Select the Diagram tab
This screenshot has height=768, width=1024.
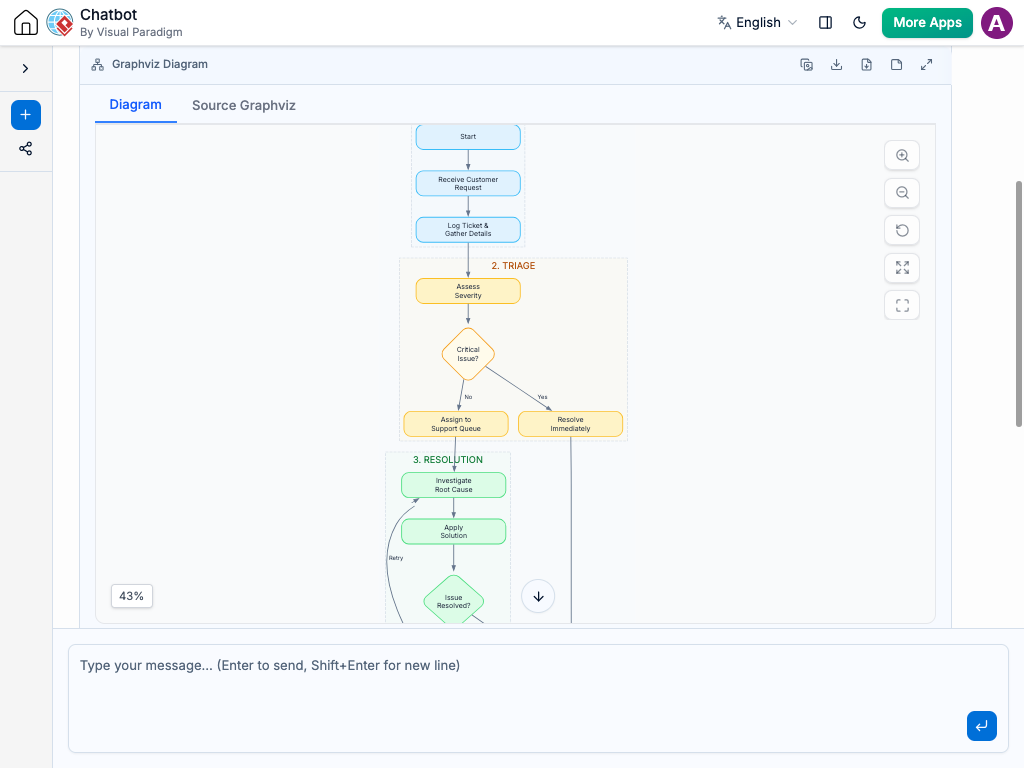pos(135,104)
